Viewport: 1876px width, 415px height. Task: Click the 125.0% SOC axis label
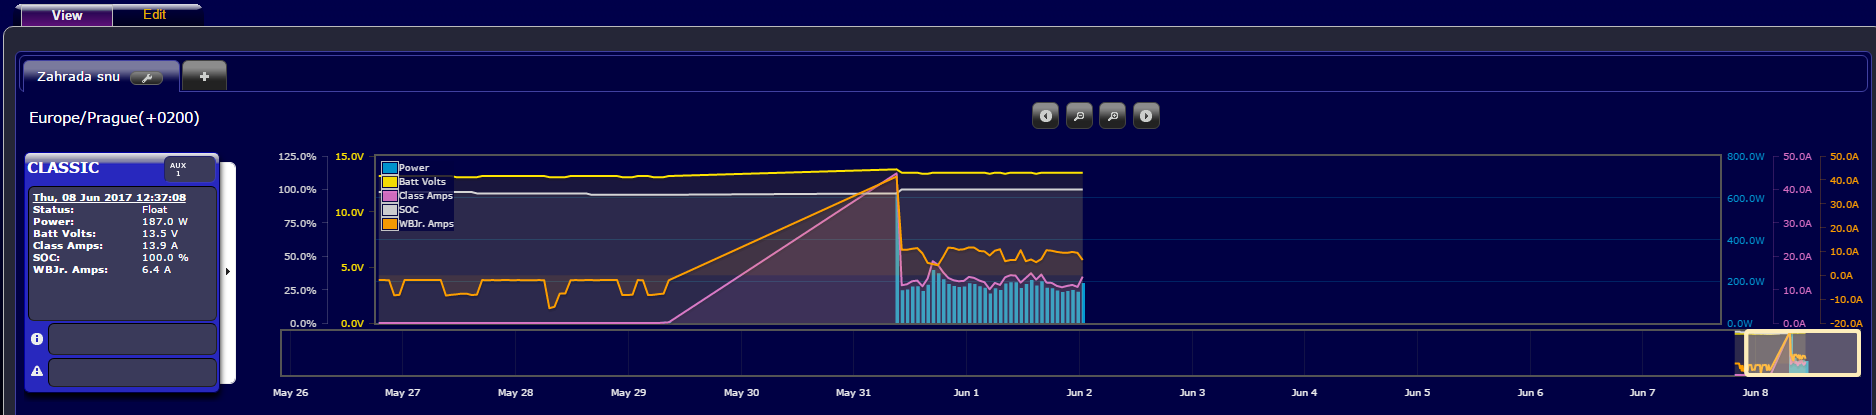(x=297, y=157)
